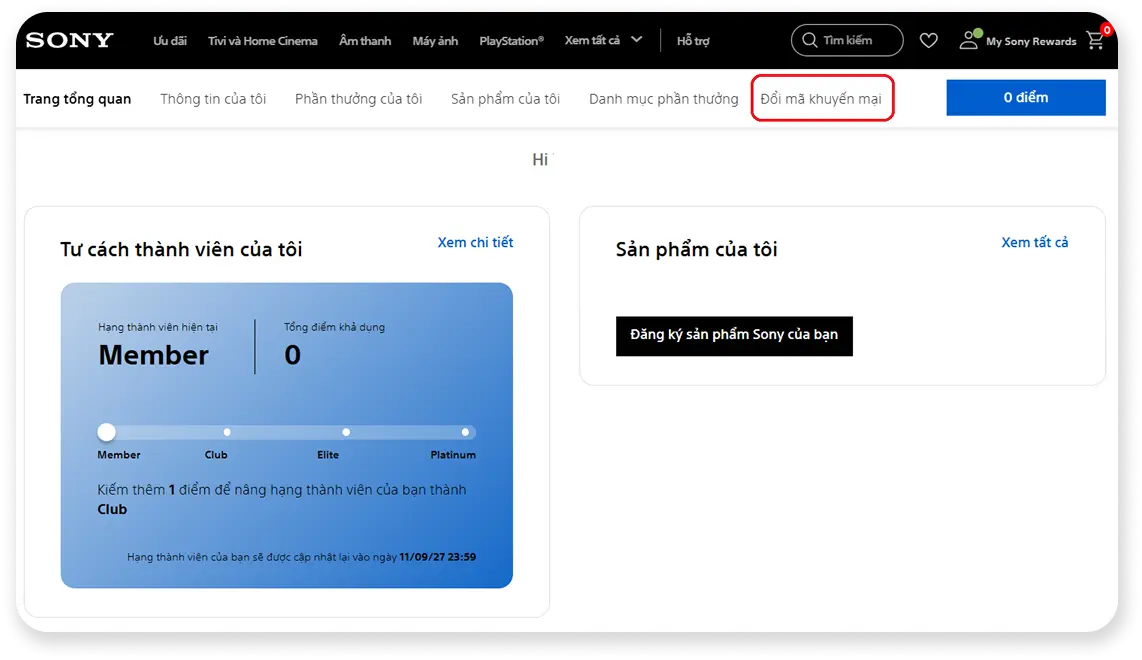Click the Member marker on tier progress bar

106,432
